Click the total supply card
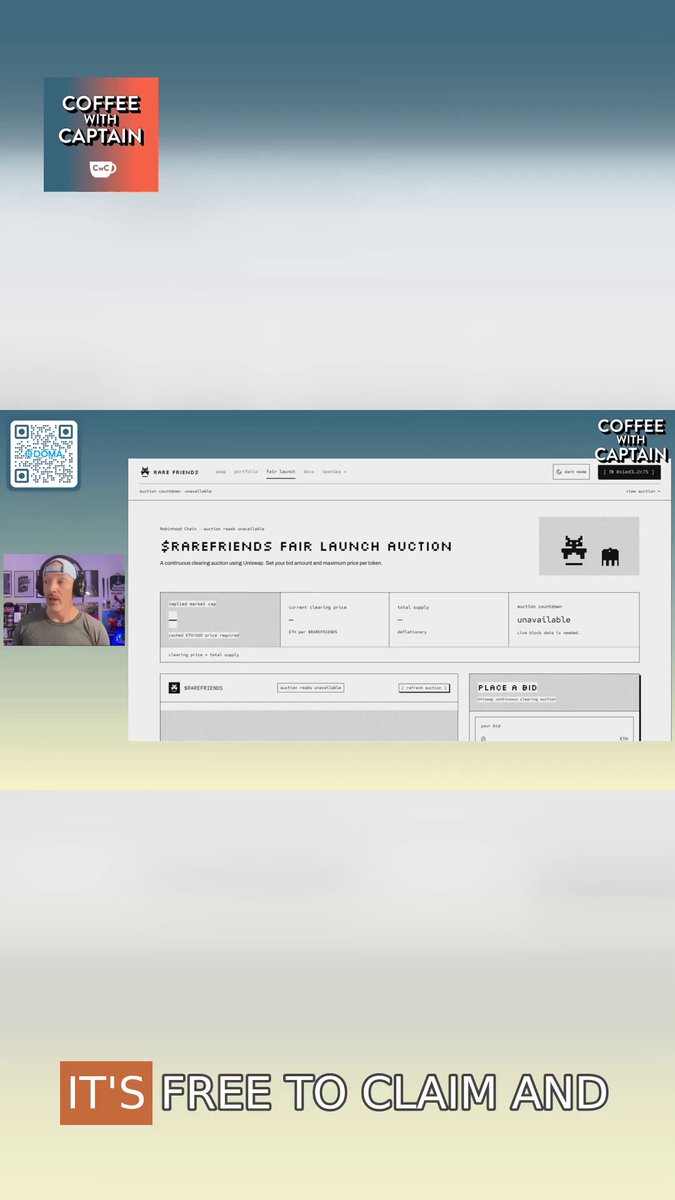 click(449, 620)
